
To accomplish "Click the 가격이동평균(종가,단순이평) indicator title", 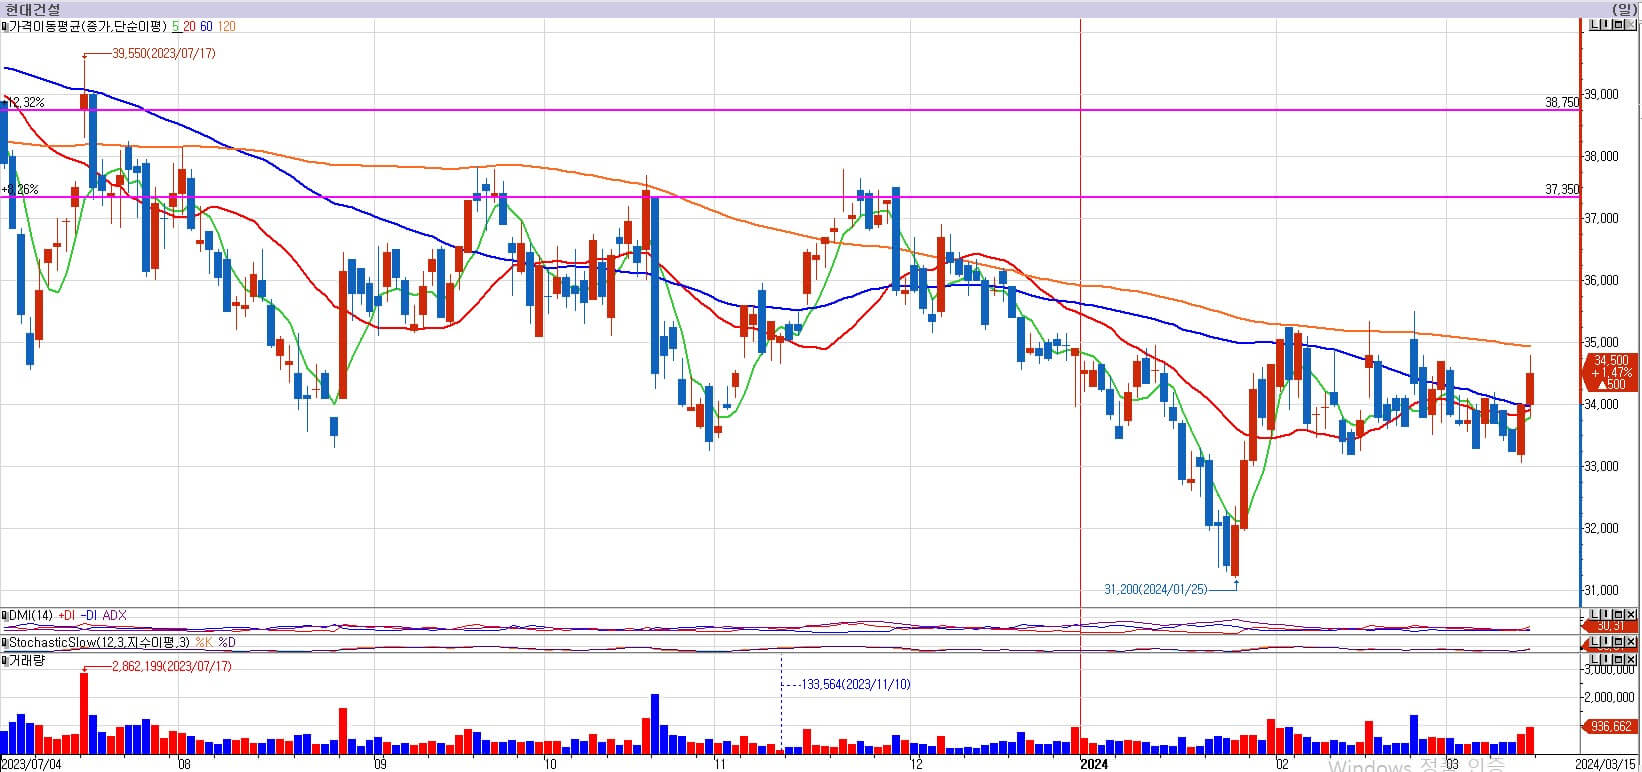I will [x=88, y=26].
